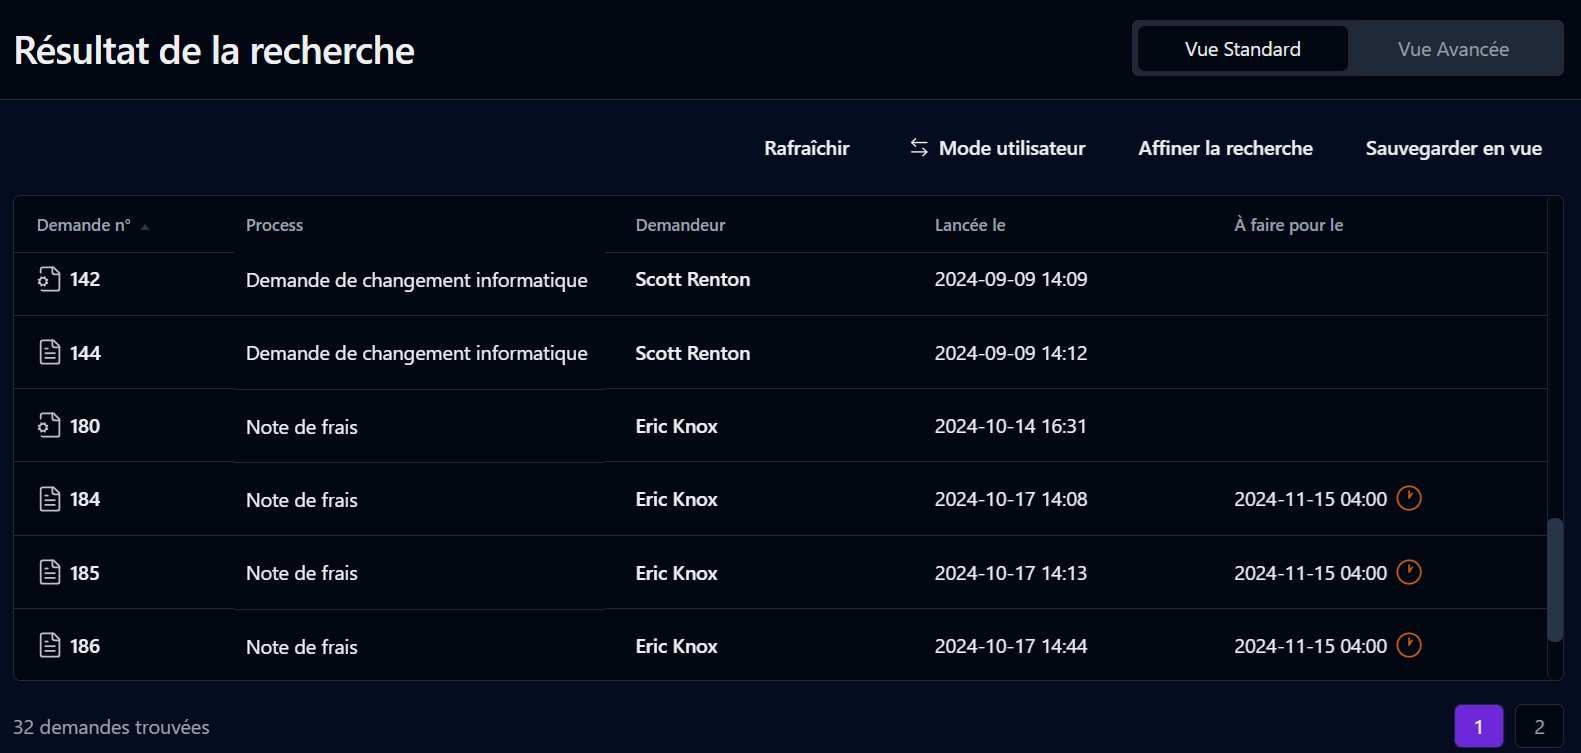Sort table by Lancée le header
Image resolution: width=1581 pixels, height=753 pixels.
coord(969,225)
